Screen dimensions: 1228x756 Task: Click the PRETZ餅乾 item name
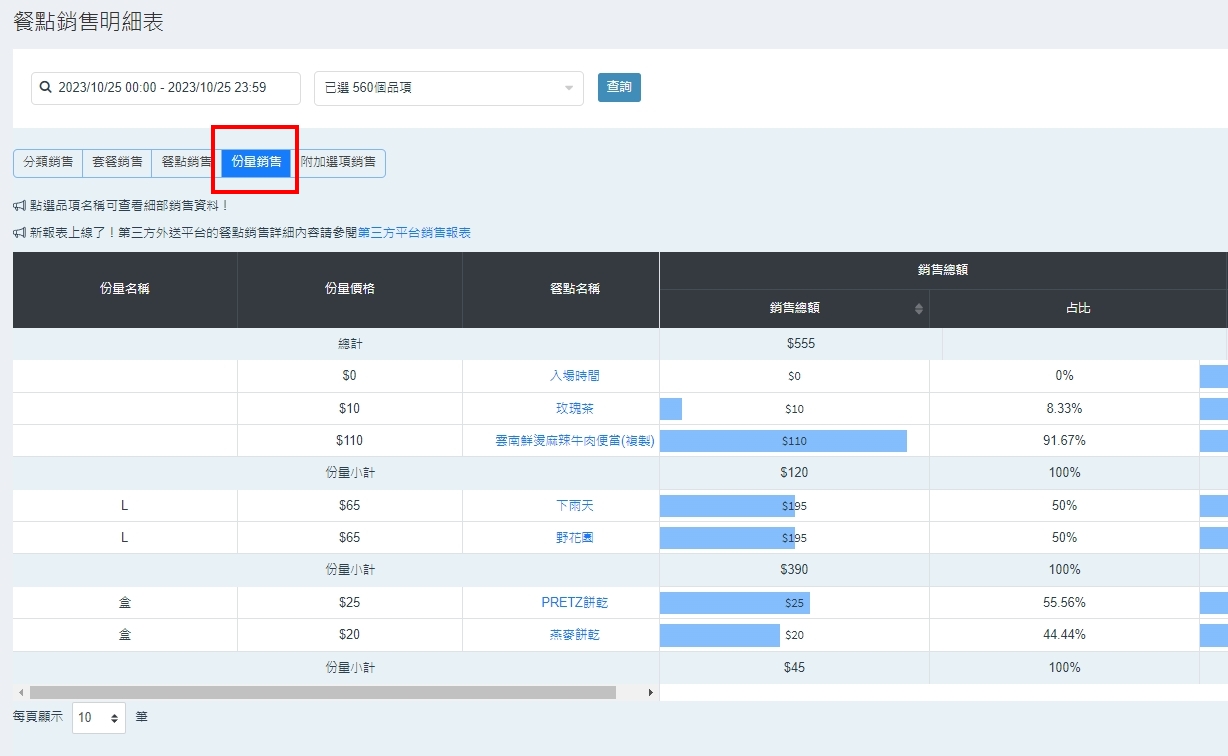(x=575, y=603)
